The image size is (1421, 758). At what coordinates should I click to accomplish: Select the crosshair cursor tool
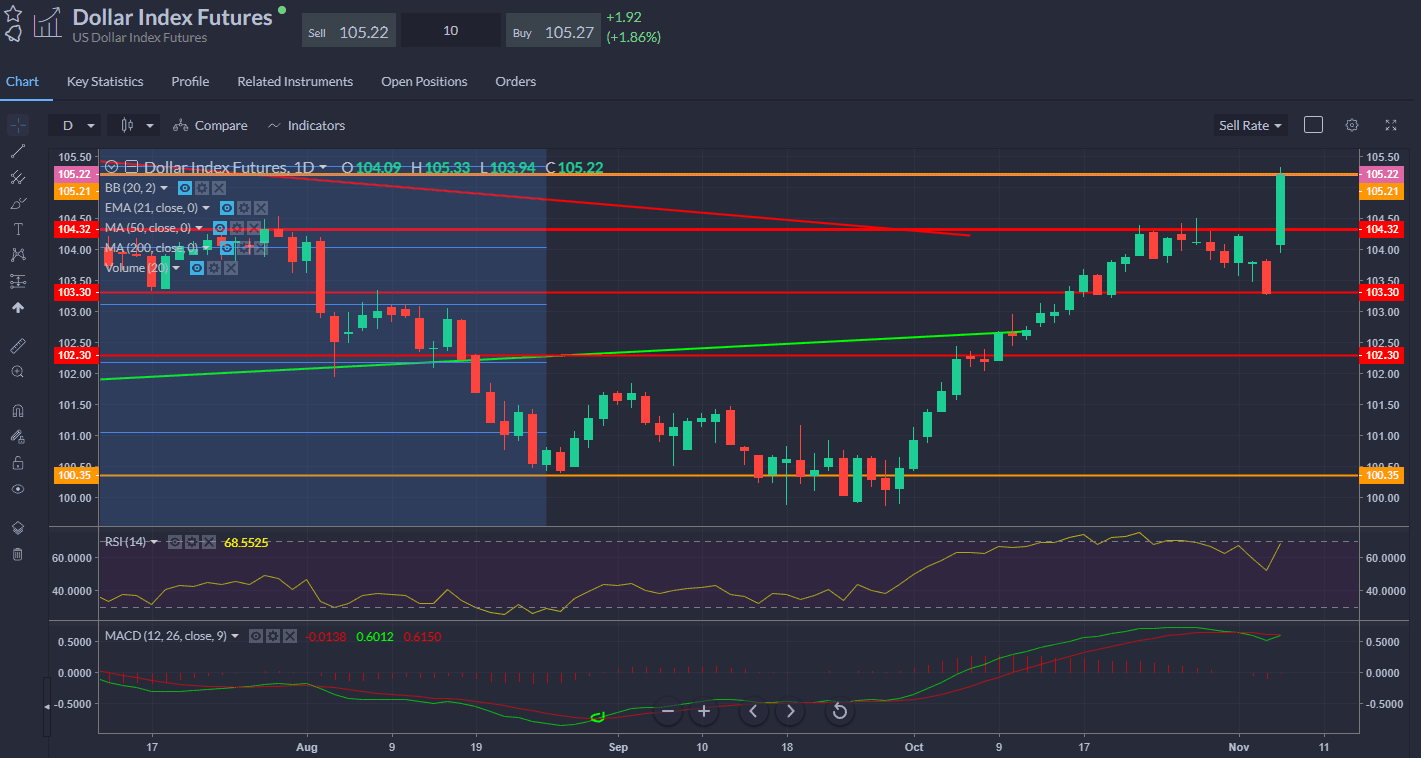coord(18,125)
